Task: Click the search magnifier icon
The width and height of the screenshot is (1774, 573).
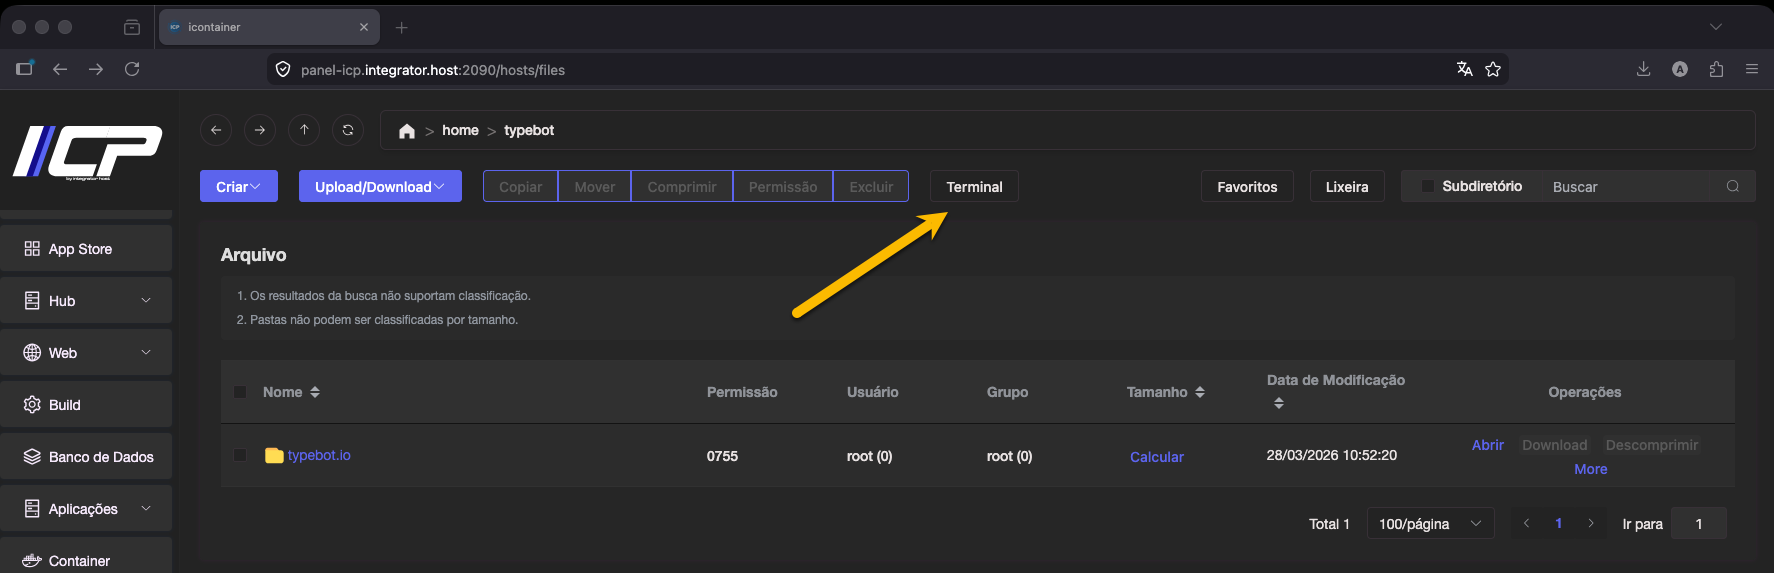Action: pos(1732,187)
